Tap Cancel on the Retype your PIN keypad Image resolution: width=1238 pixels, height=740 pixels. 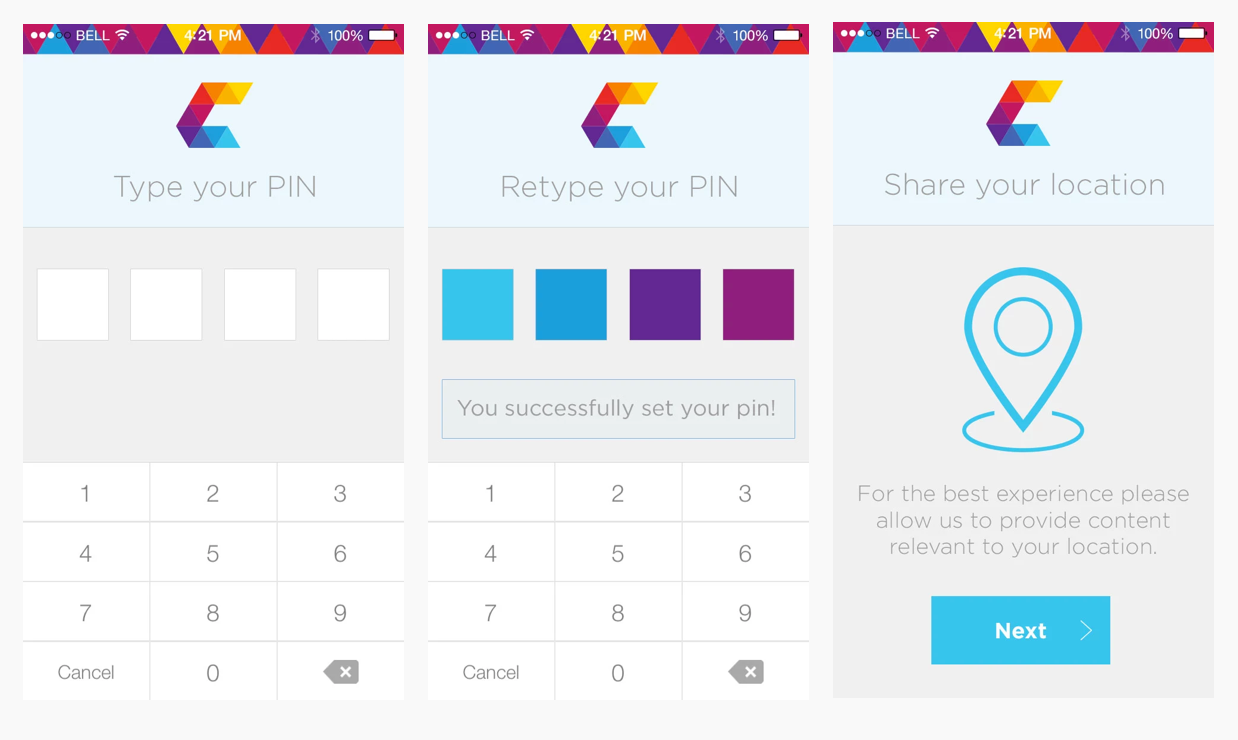491,672
